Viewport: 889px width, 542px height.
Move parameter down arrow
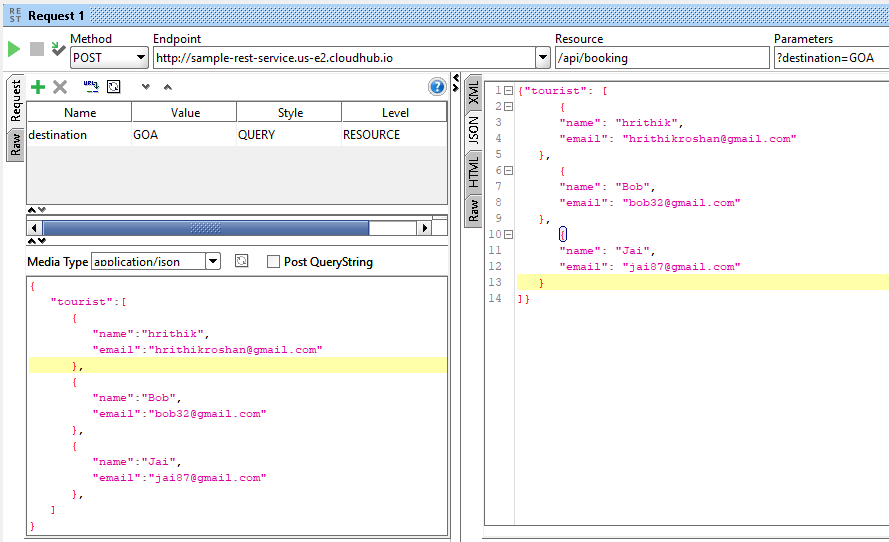[146, 87]
